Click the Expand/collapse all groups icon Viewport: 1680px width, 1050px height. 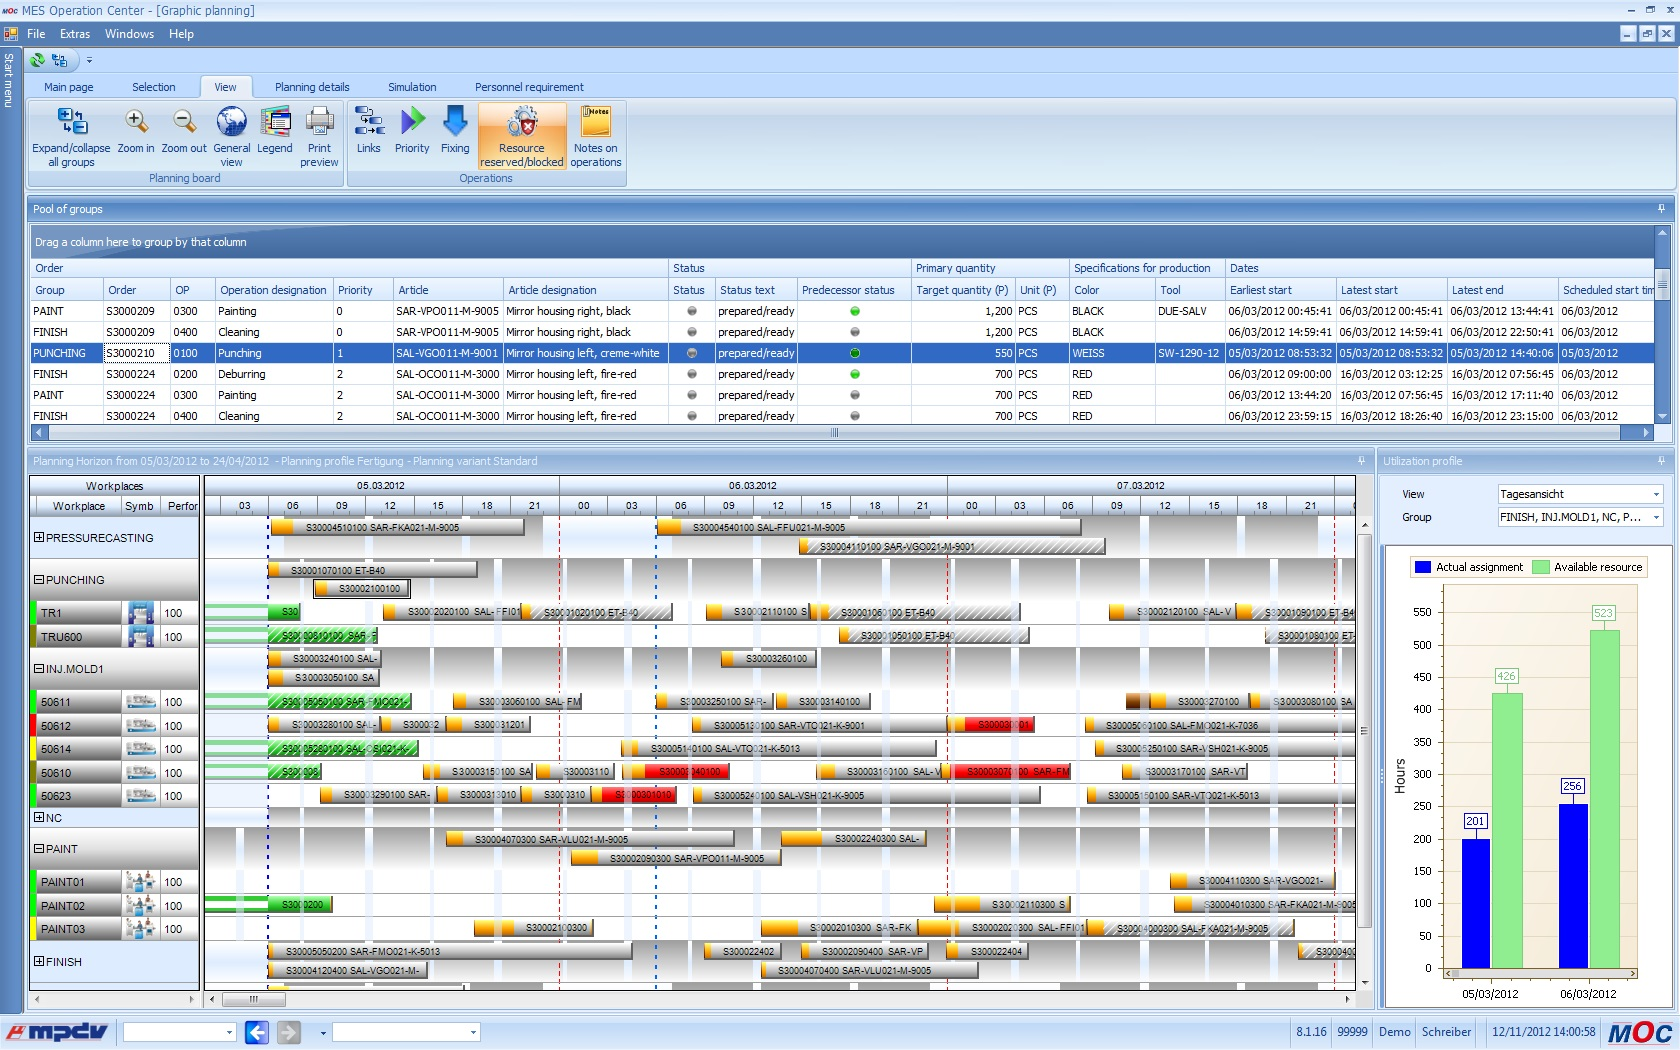(71, 123)
